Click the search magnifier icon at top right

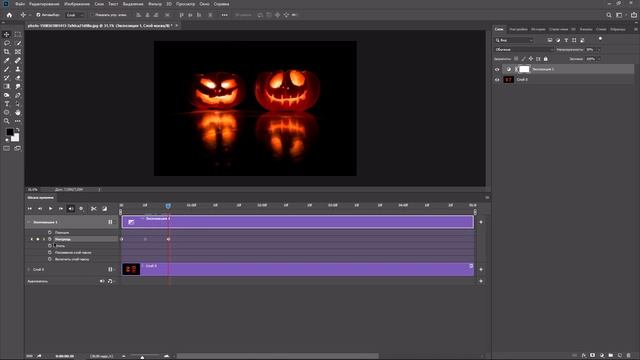pyautogui.click(x=609, y=15)
